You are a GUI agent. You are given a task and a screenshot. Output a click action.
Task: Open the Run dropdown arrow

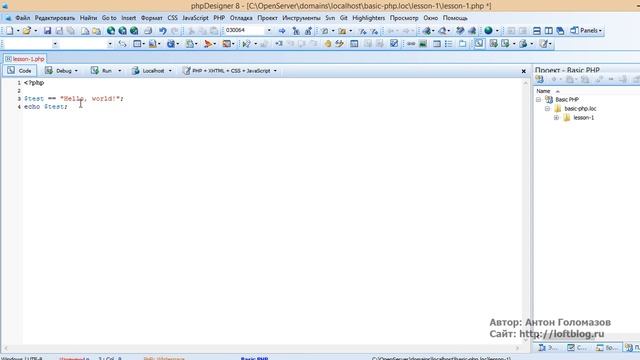(119, 71)
